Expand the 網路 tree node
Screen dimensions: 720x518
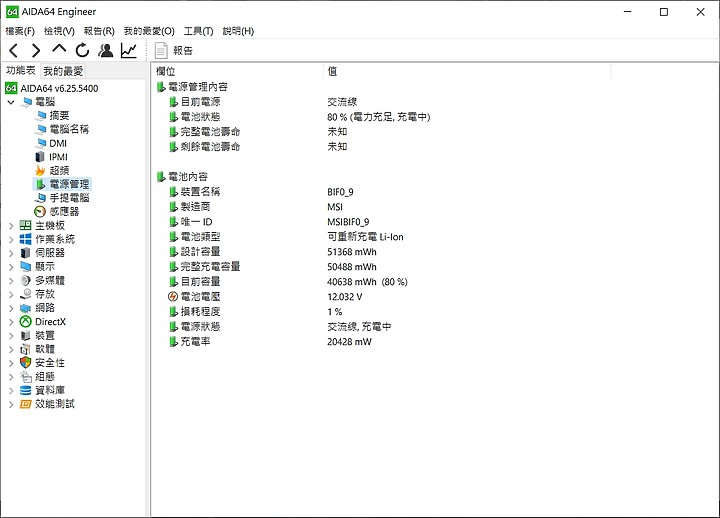pyautogui.click(x=11, y=308)
